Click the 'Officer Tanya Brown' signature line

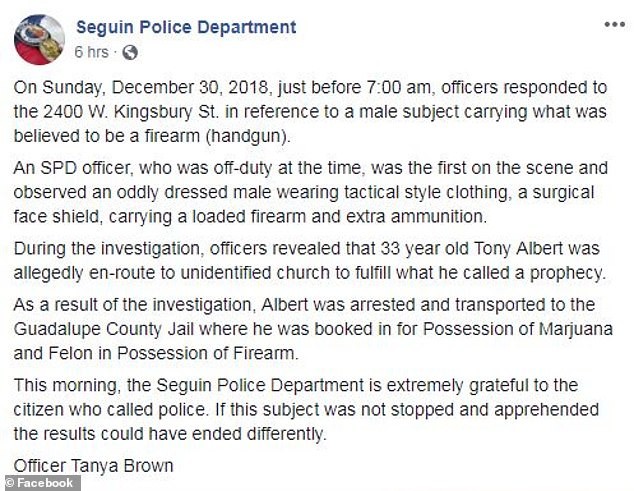pos(93,466)
